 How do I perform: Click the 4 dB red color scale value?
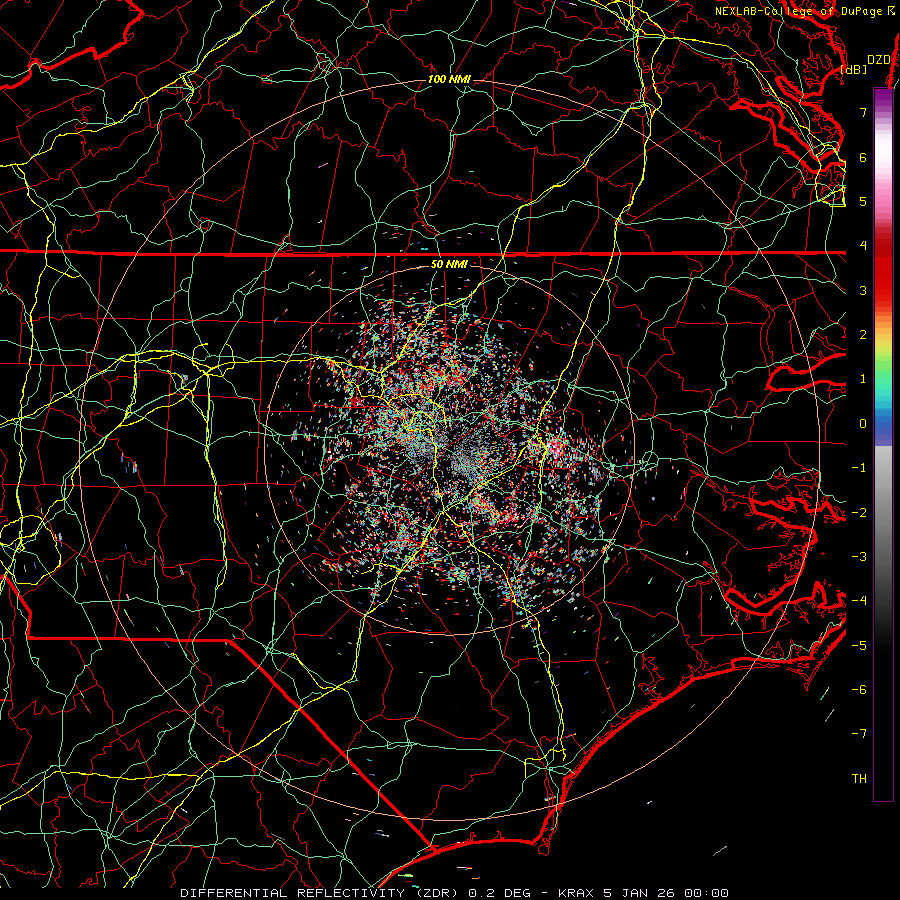click(x=863, y=245)
